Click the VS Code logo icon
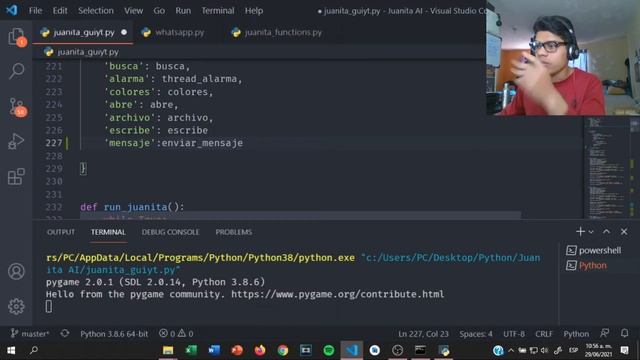The height and width of the screenshot is (360, 640). (11, 10)
